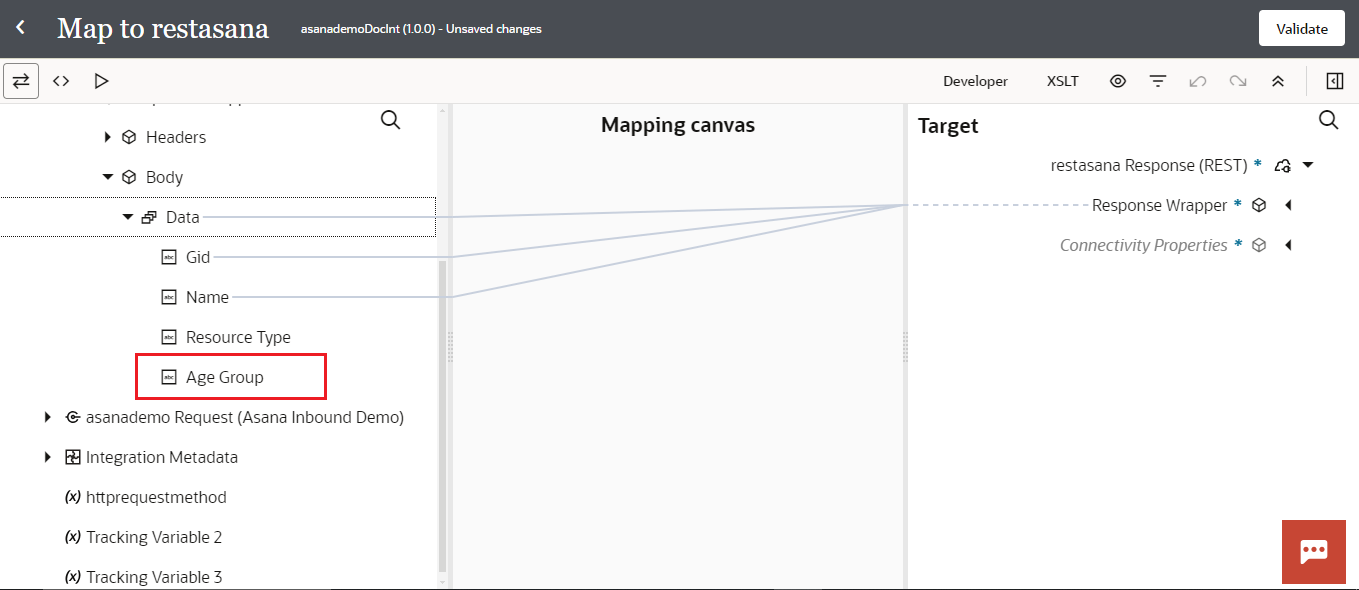Click the Target search magnifier icon
This screenshot has width=1359, height=590.
tap(1328, 120)
